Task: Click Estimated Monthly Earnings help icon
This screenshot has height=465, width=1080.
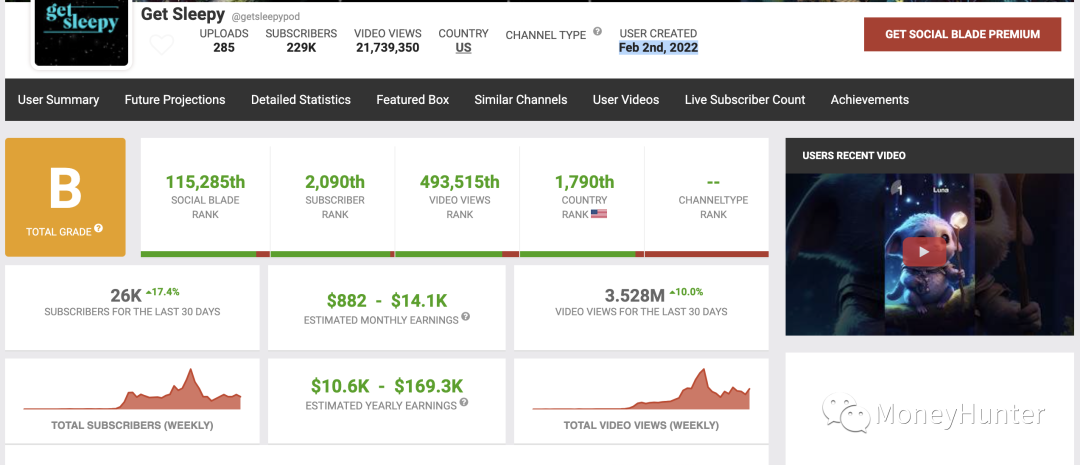Action: 466,317
